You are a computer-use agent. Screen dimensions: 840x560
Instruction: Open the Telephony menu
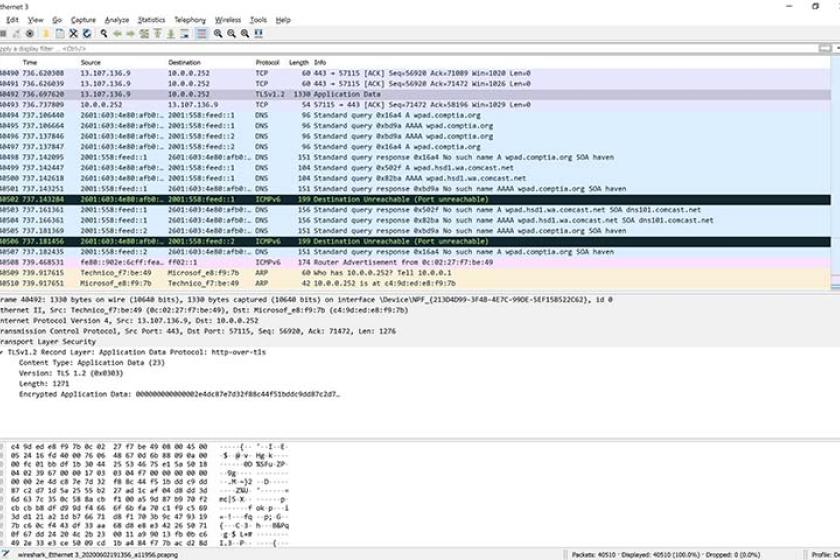click(190, 20)
